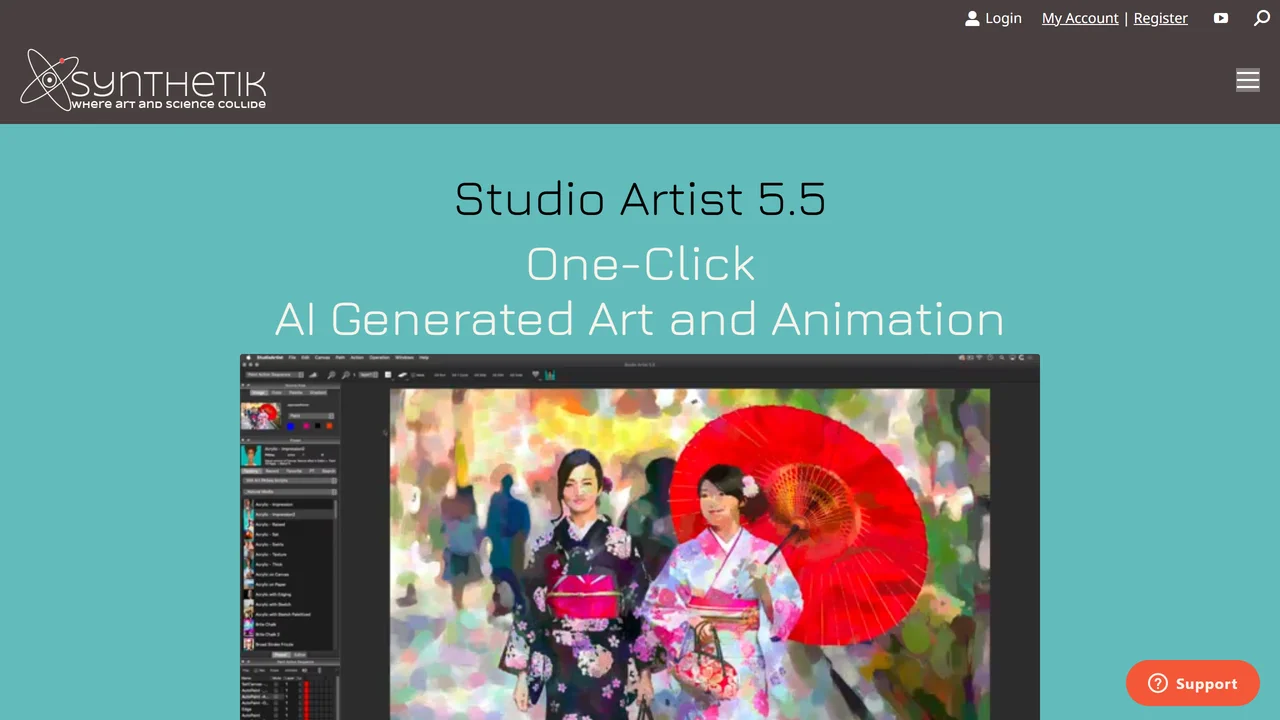Select the magenta color swatch
The height and width of the screenshot is (720, 1280).
coord(306,426)
